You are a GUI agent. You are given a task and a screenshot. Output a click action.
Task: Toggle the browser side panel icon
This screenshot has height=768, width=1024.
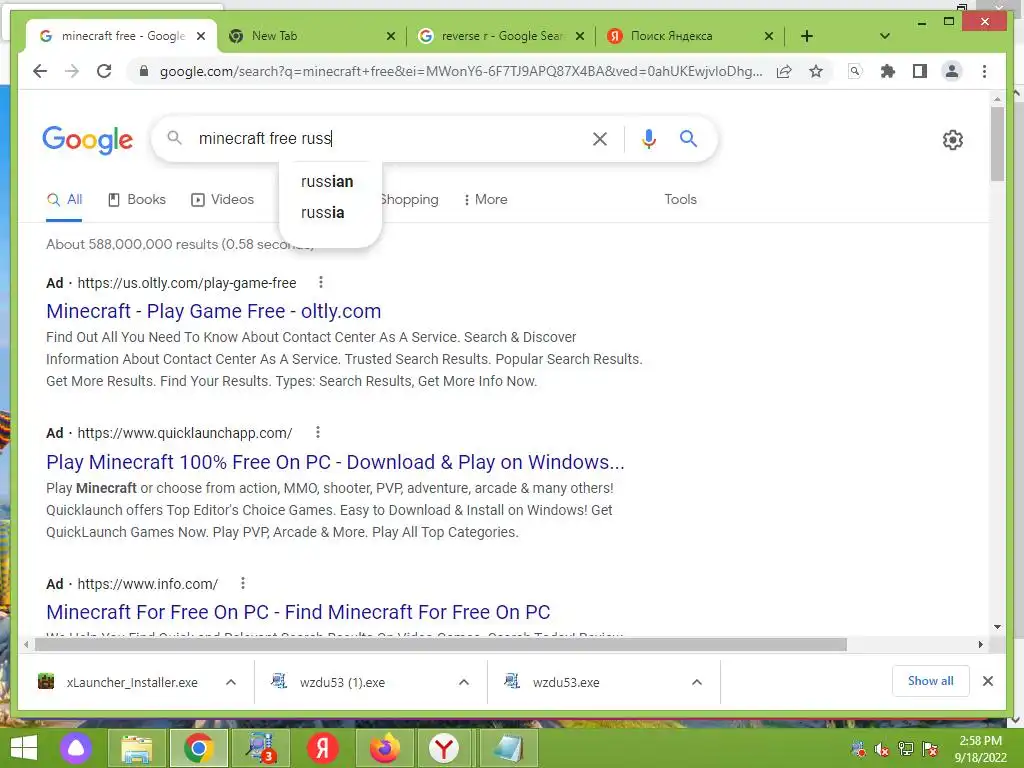(x=920, y=71)
